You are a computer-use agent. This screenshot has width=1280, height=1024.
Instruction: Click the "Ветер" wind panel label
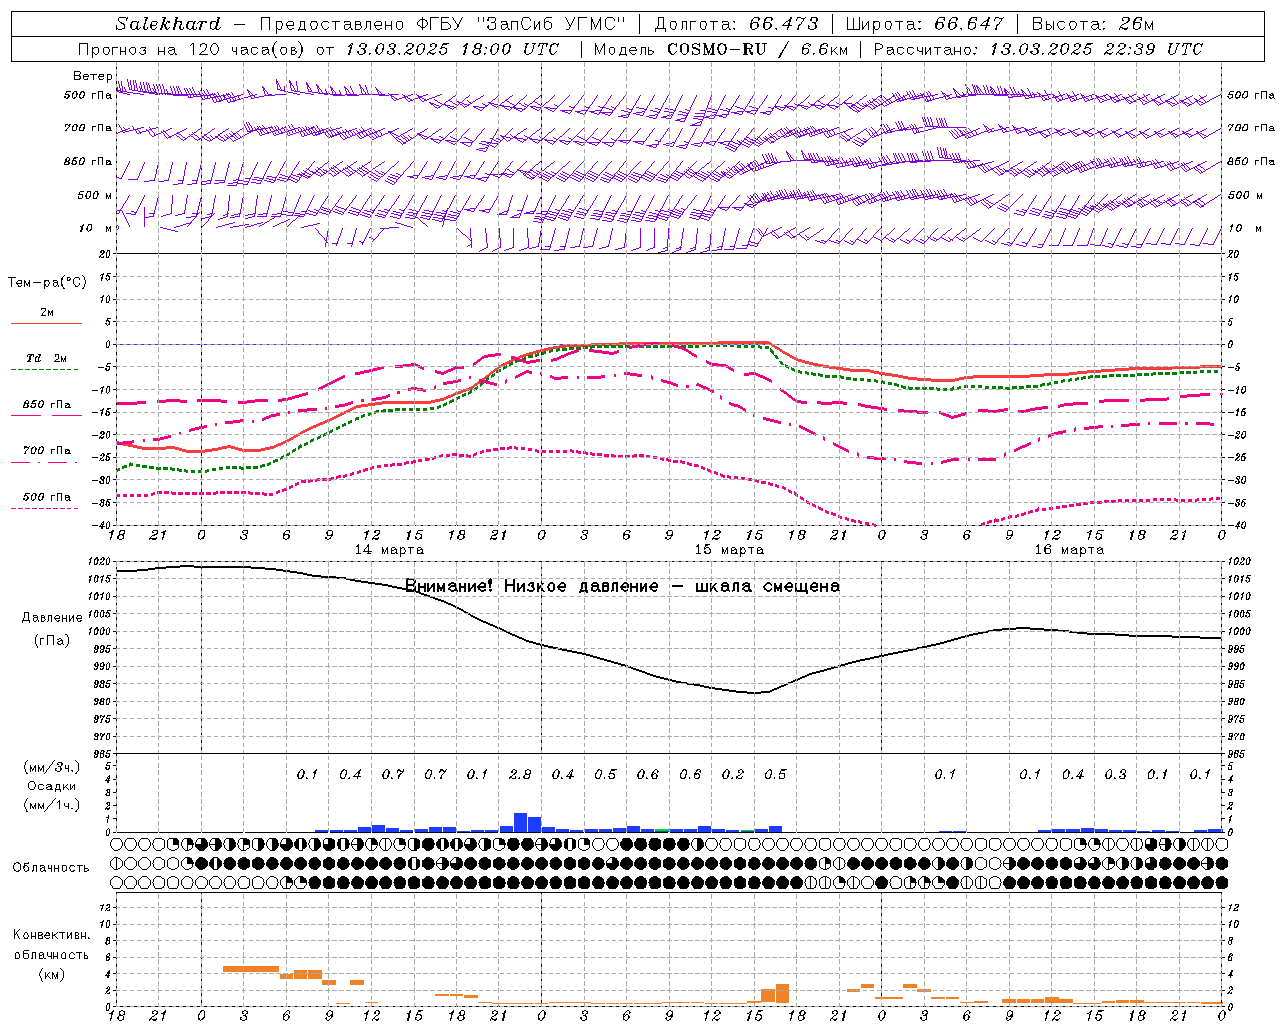pyautogui.click(x=93, y=76)
